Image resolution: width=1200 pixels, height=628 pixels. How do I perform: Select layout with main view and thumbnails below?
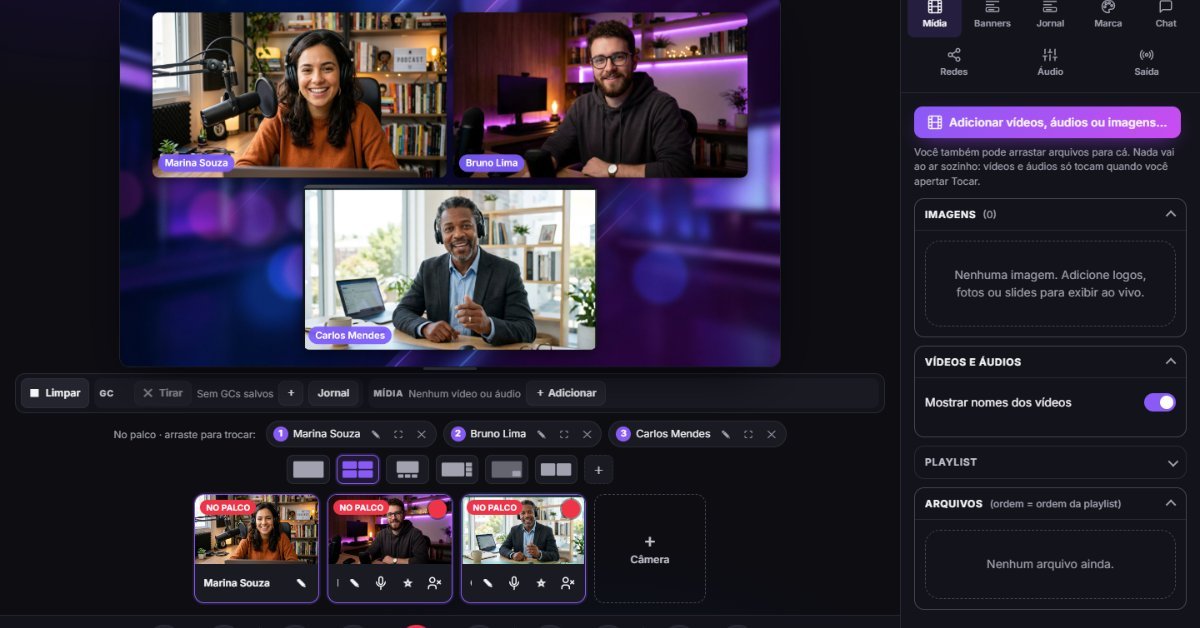tap(407, 469)
